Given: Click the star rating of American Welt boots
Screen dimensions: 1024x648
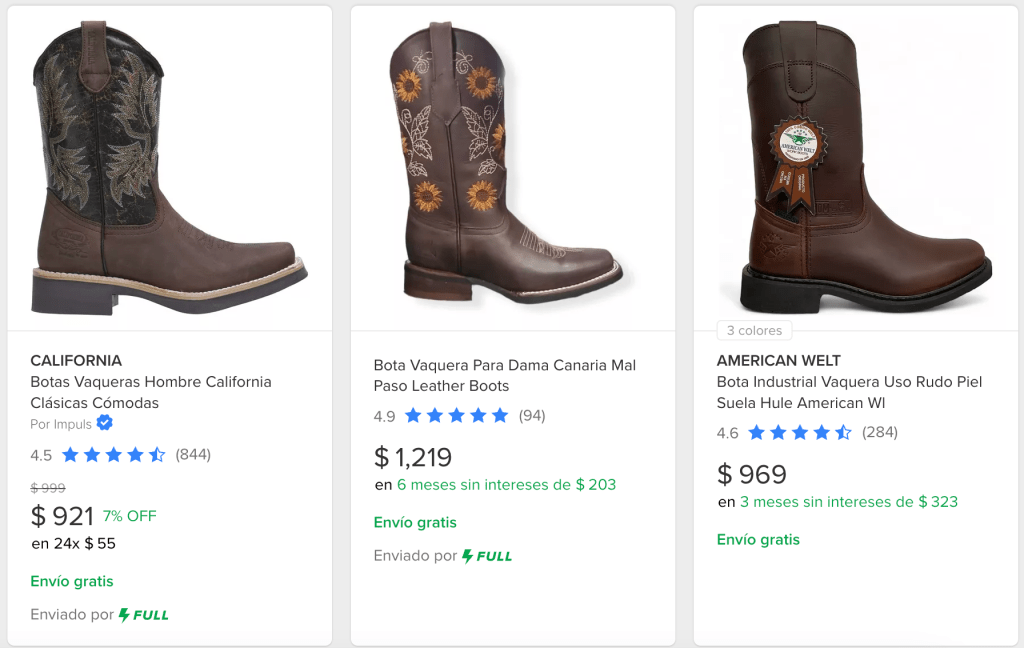Looking at the screenshot, I should pyautogui.click(x=800, y=433).
